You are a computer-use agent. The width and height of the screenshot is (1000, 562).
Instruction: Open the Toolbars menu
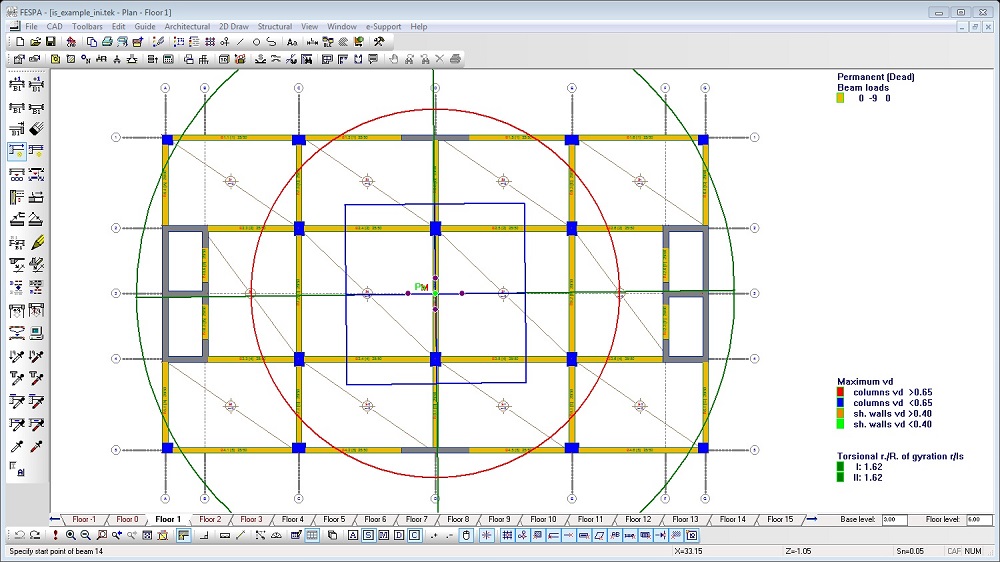[x=87, y=27]
